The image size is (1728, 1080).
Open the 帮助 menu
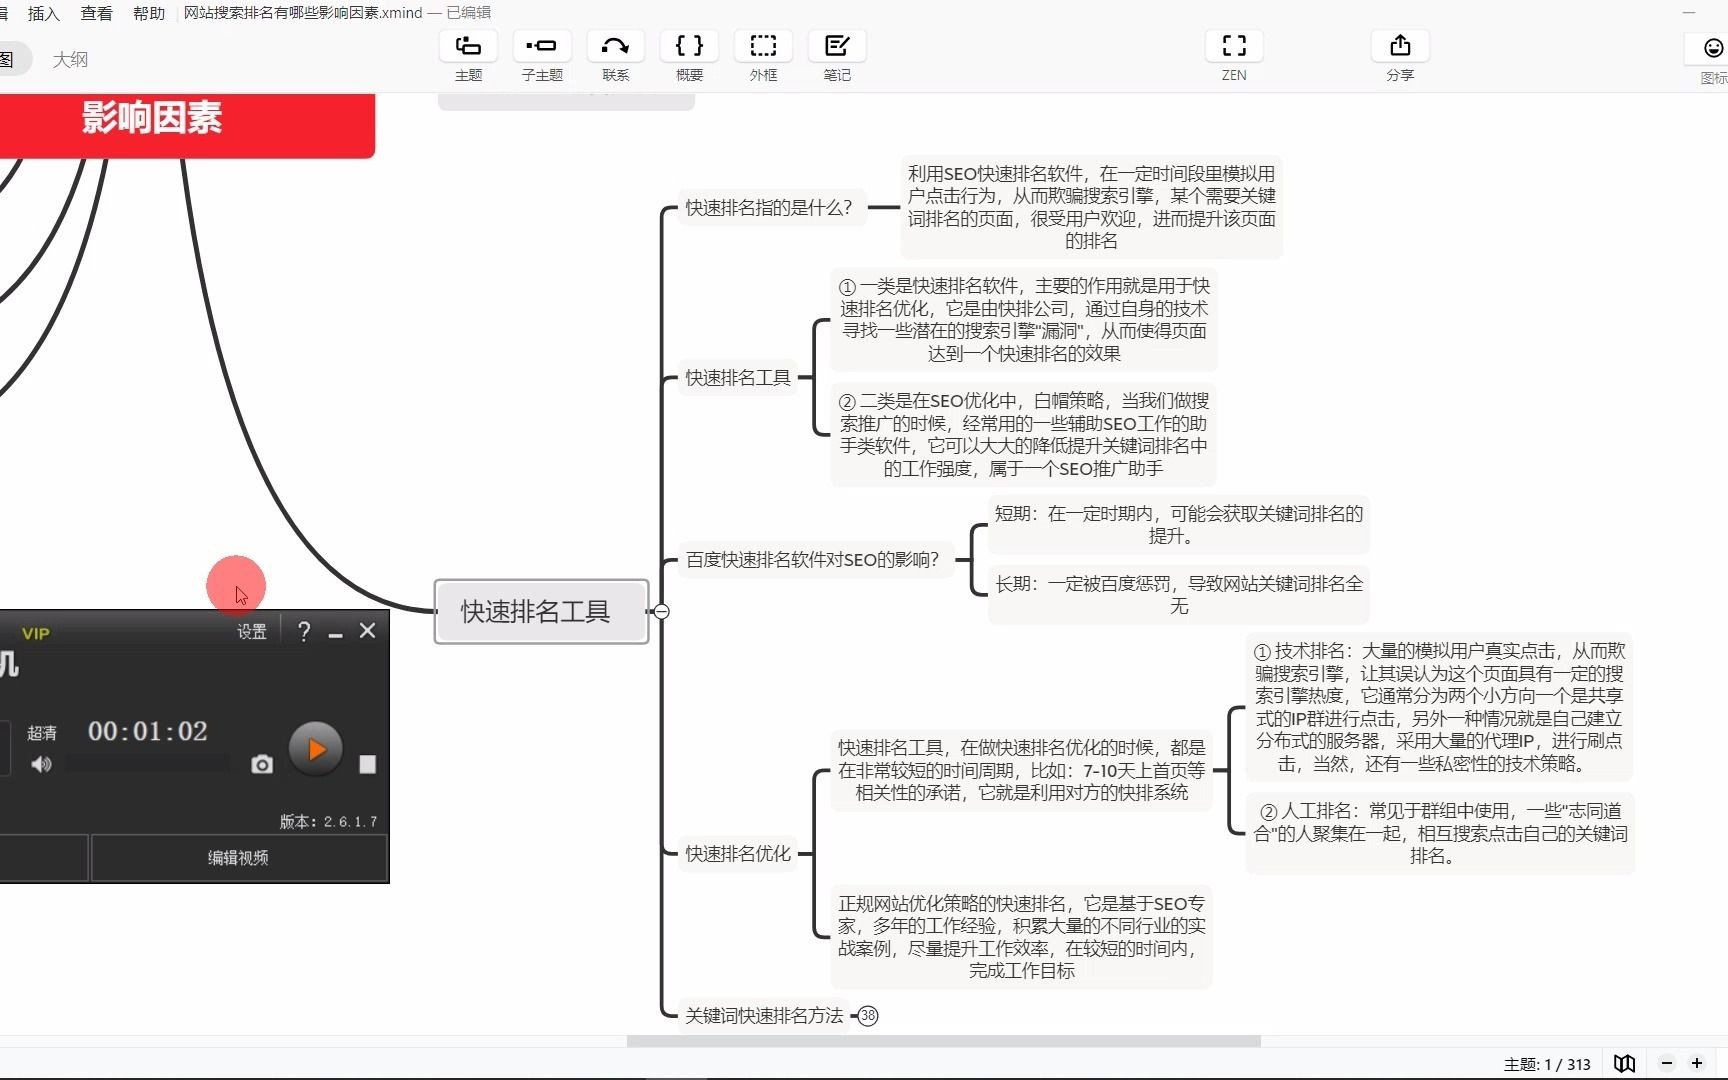coord(149,13)
